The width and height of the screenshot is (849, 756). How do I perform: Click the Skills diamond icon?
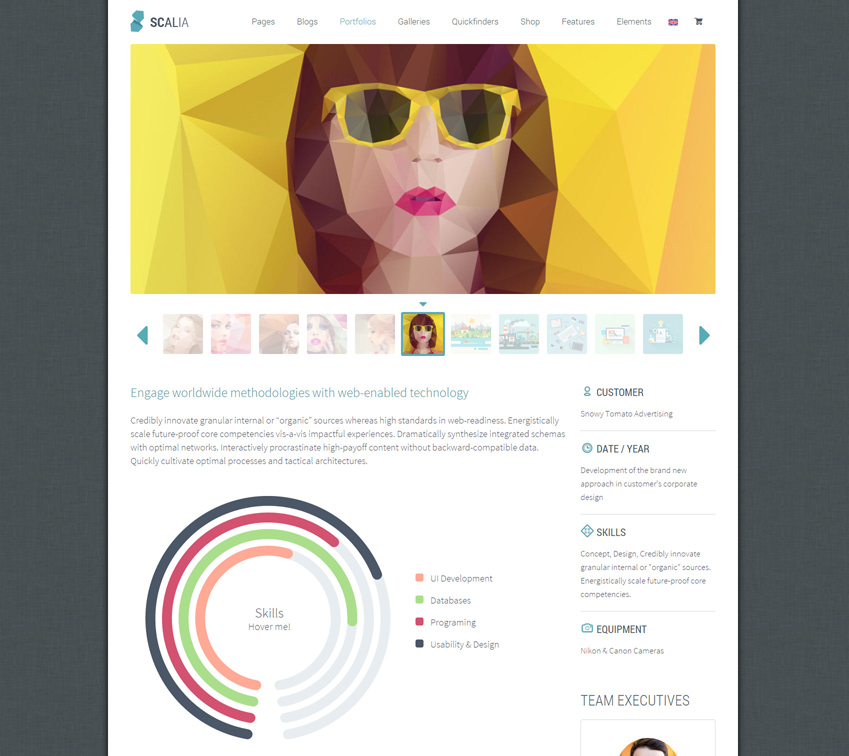pos(587,531)
